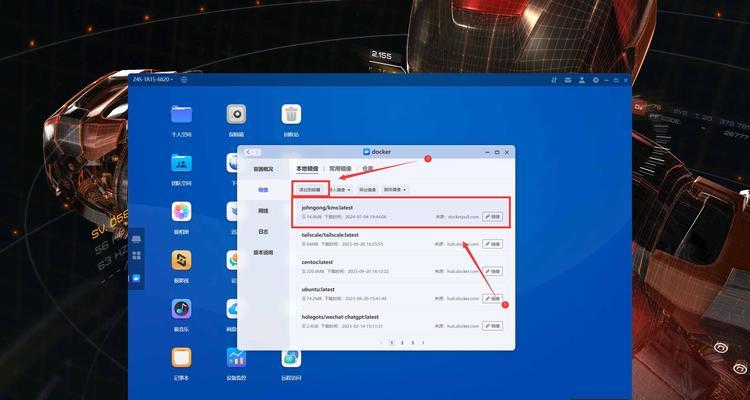Open the personal space folder icon
This screenshot has width=750, height=400.
point(181,114)
